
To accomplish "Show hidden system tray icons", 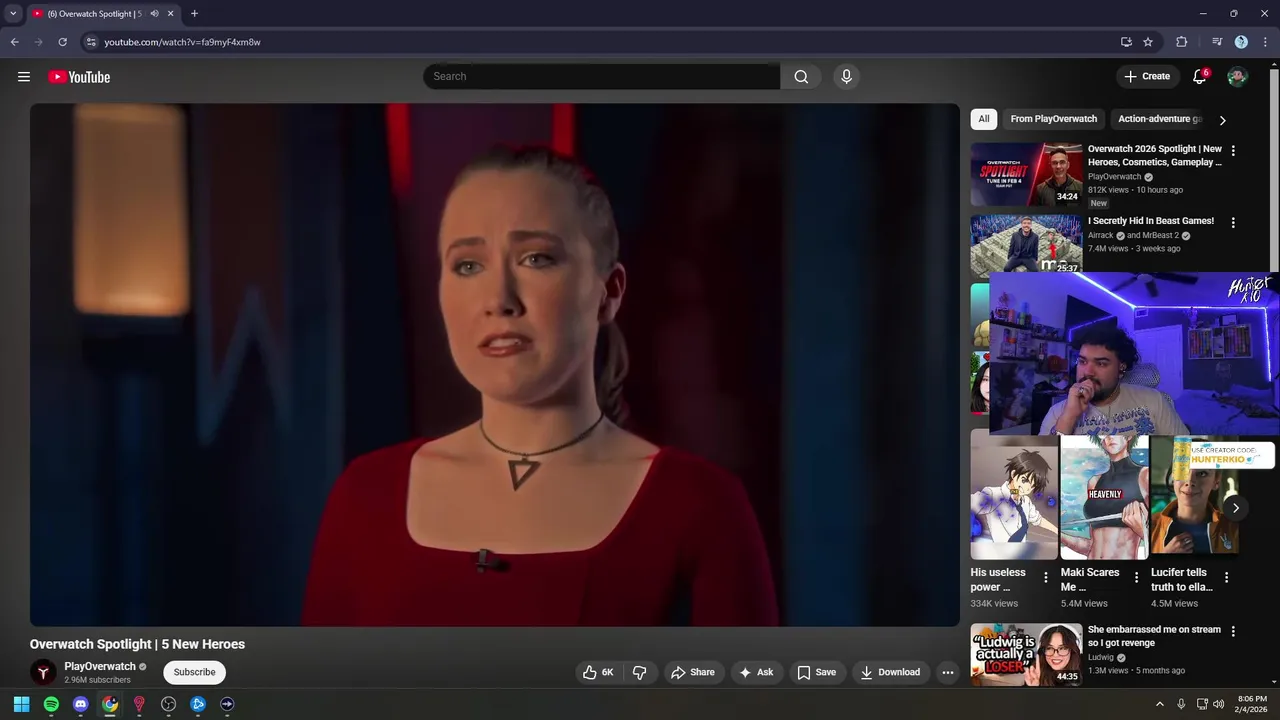I will pyautogui.click(x=1160, y=704).
